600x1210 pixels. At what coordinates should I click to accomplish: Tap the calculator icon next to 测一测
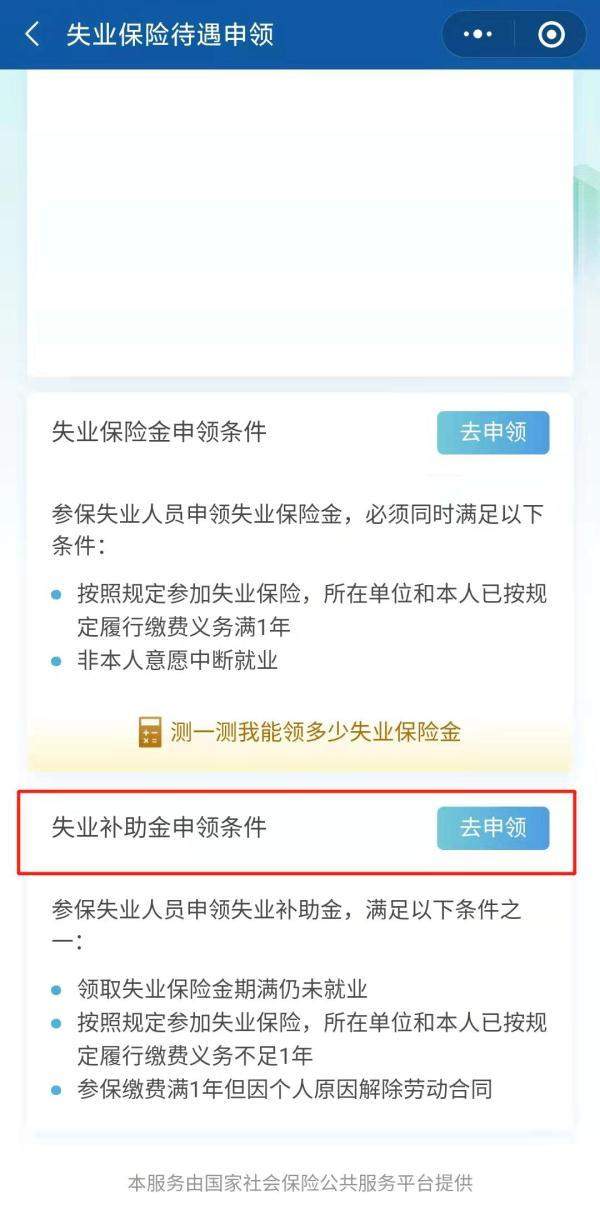point(150,732)
